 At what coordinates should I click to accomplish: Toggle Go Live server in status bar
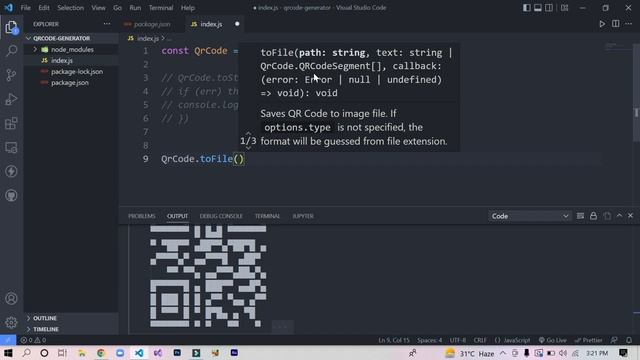point(553,340)
